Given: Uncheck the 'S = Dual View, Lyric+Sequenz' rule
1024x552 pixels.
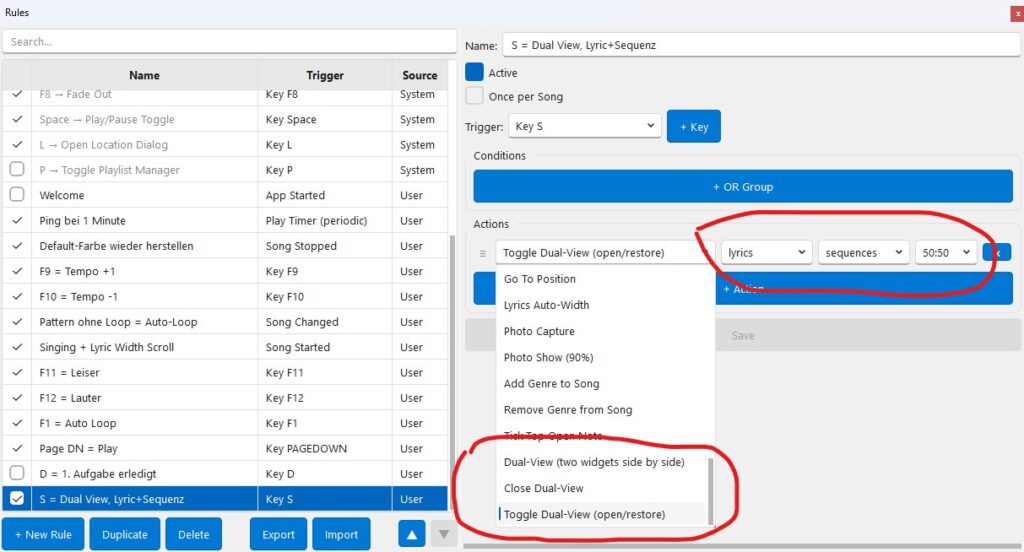Looking at the screenshot, I should 17,499.
